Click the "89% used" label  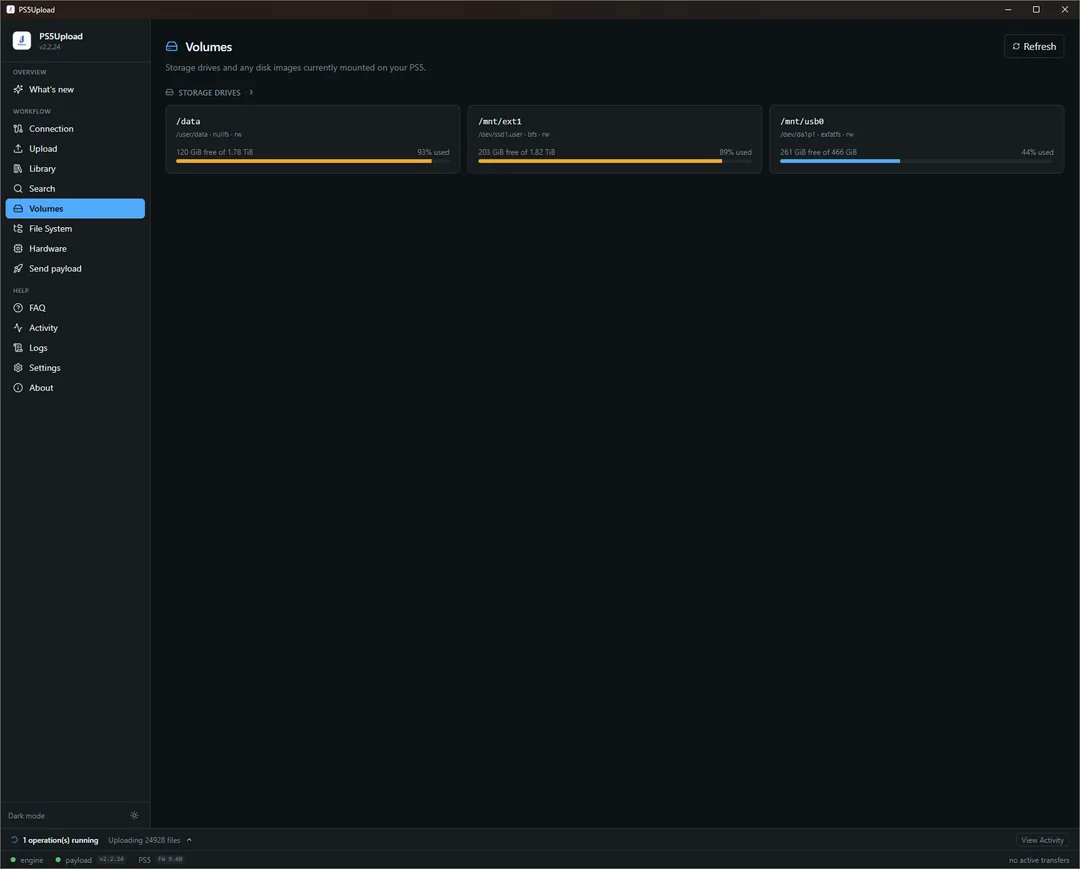click(x=736, y=152)
